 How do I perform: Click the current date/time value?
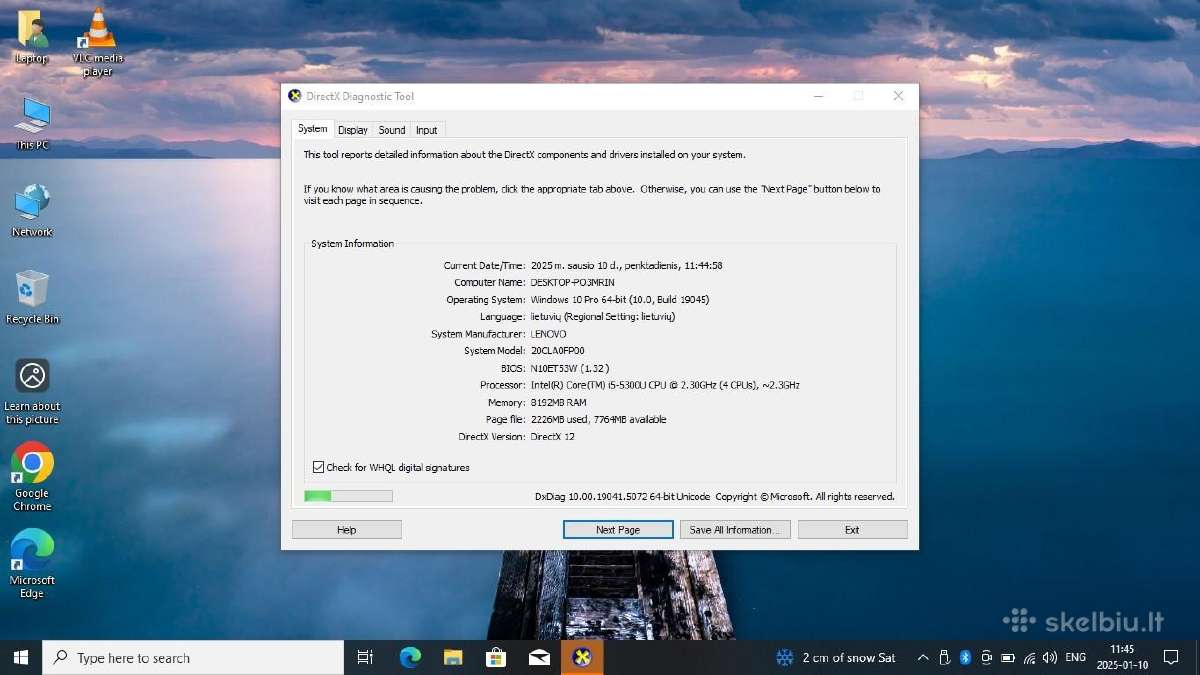(x=626, y=266)
